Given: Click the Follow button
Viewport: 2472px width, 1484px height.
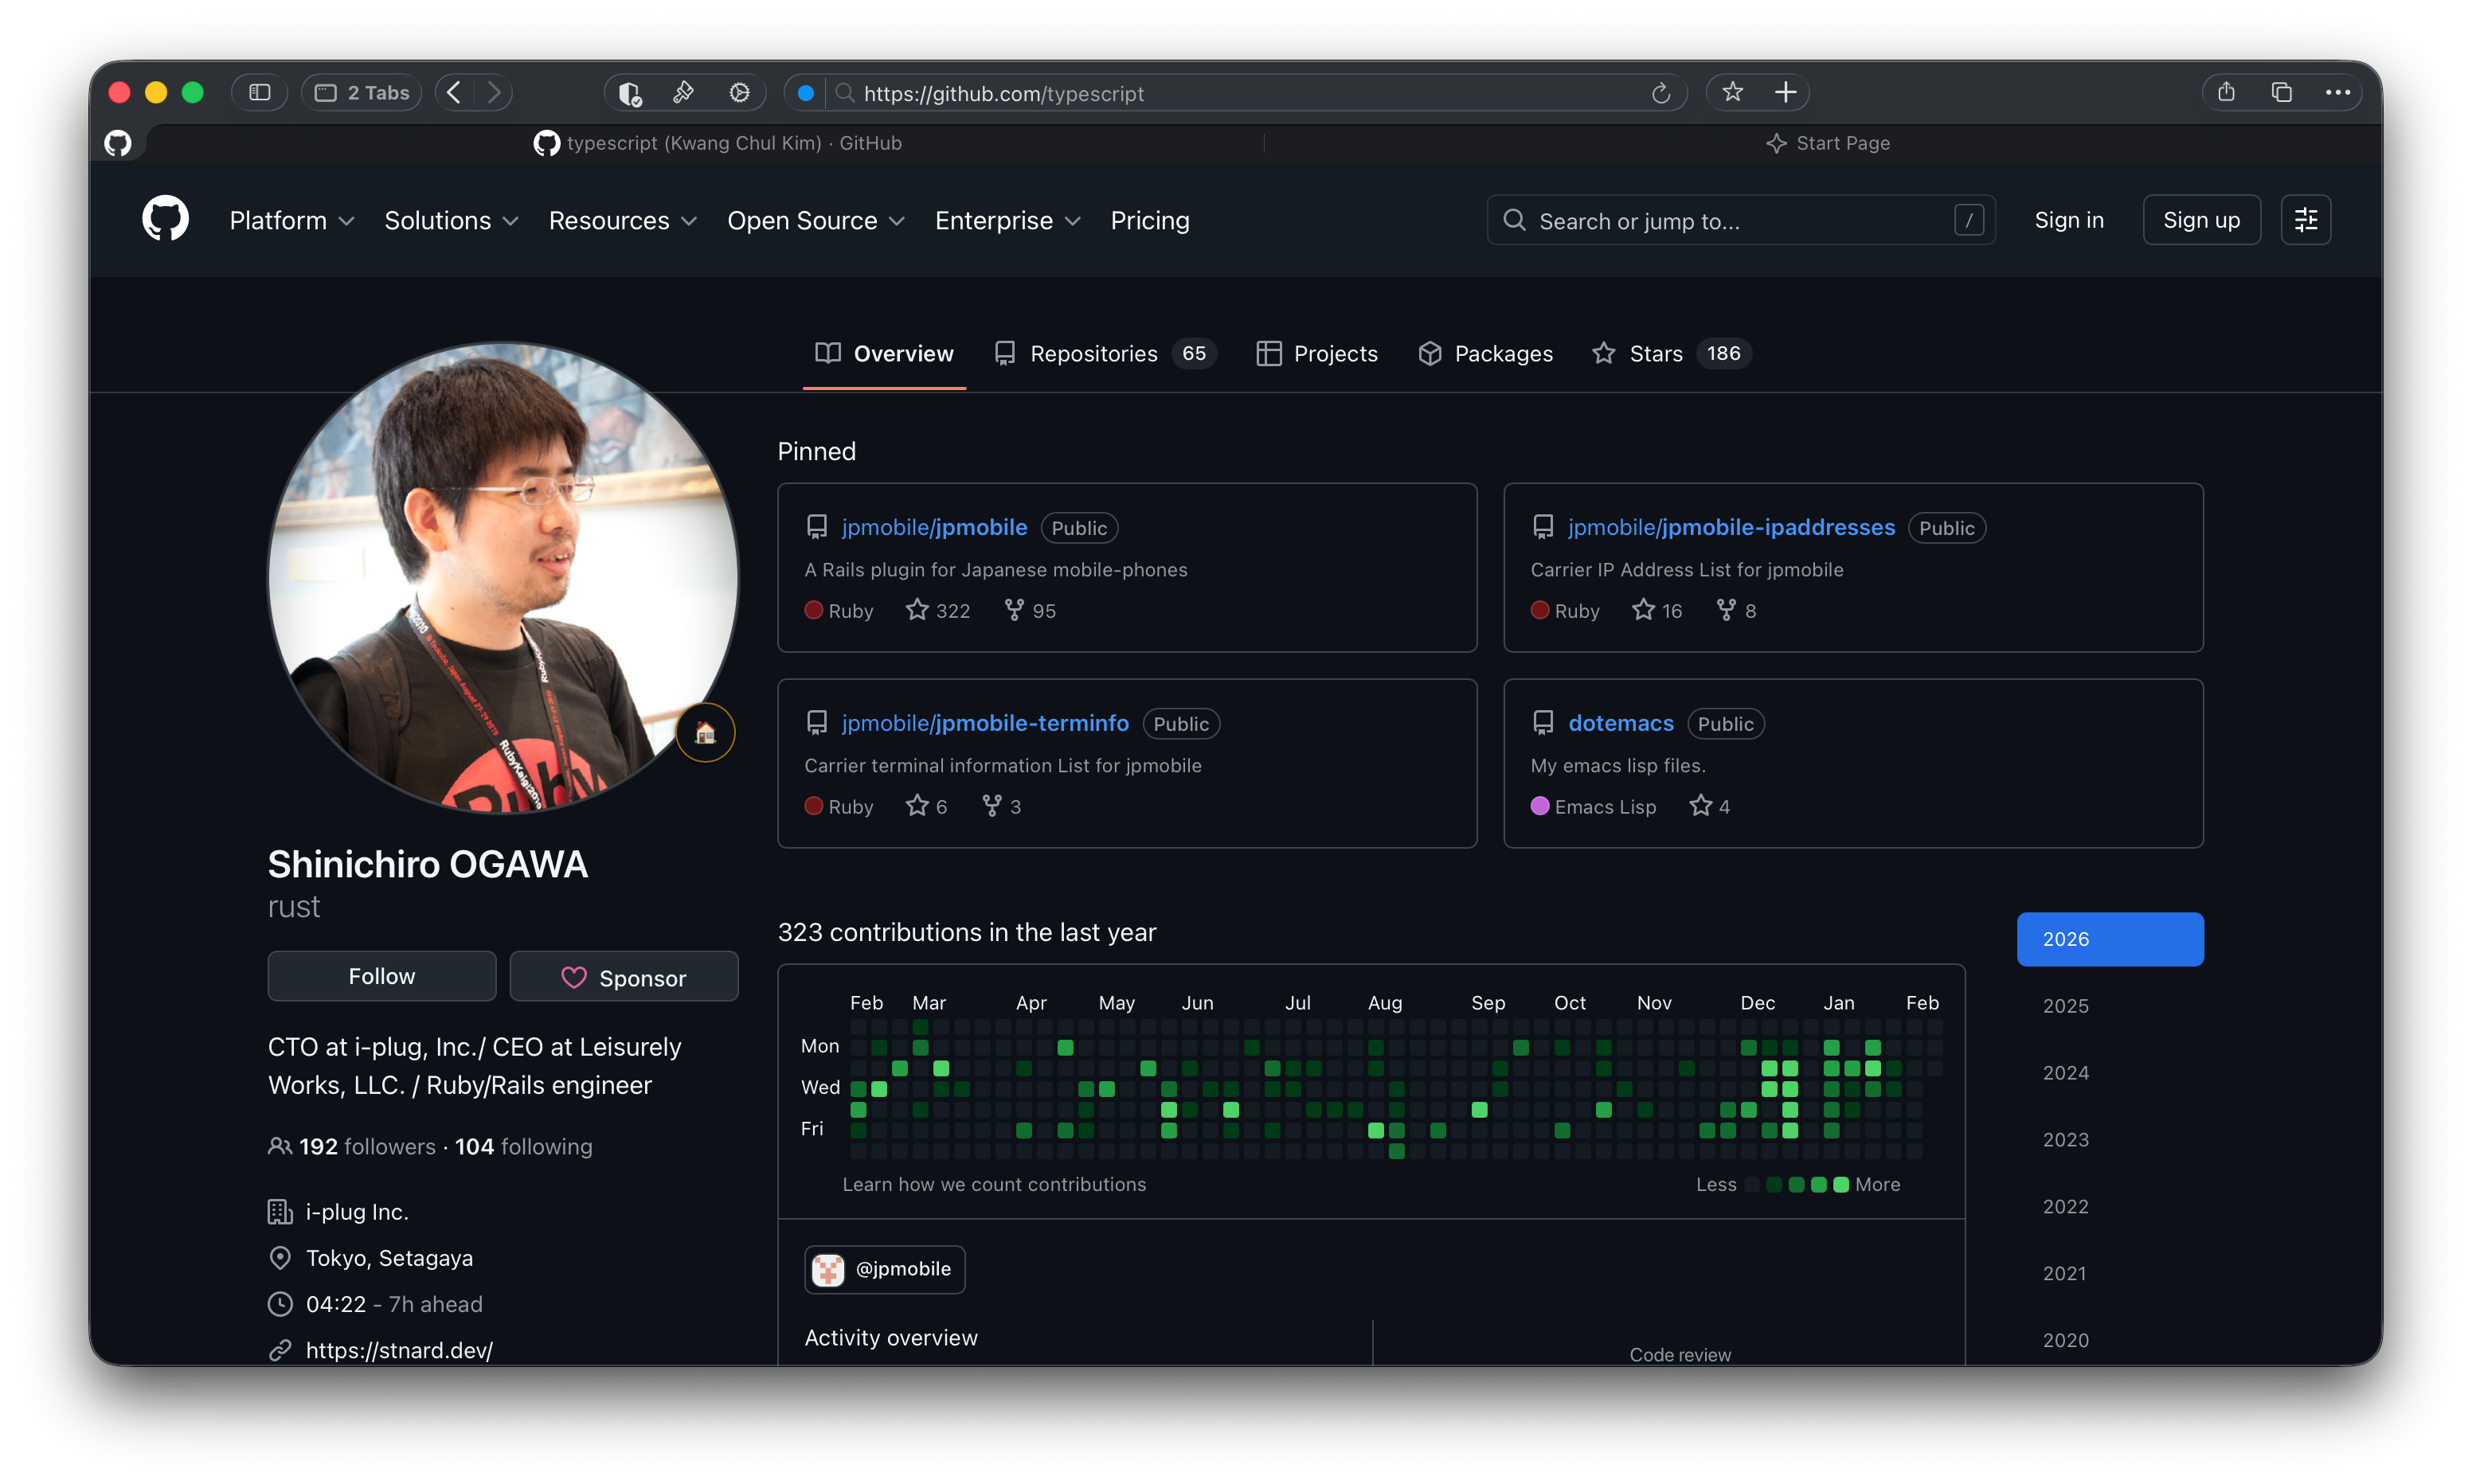Looking at the screenshot, I should 381,977.
